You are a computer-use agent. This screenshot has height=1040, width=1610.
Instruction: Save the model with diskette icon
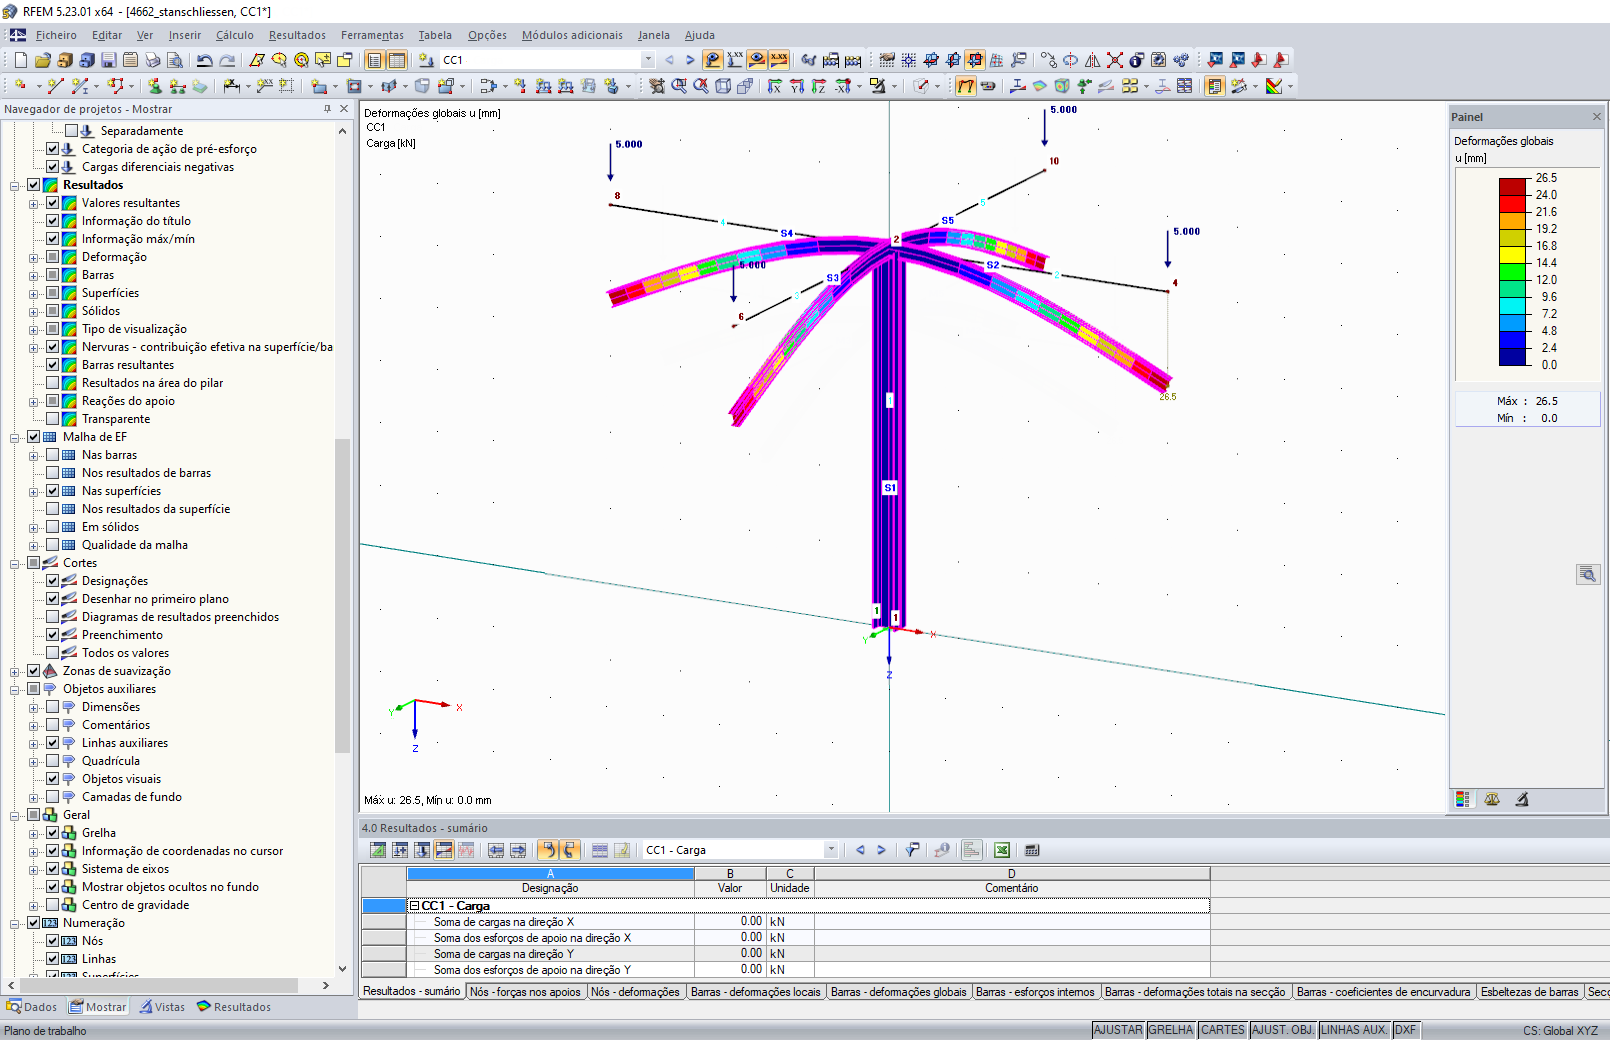click(109, 60)
